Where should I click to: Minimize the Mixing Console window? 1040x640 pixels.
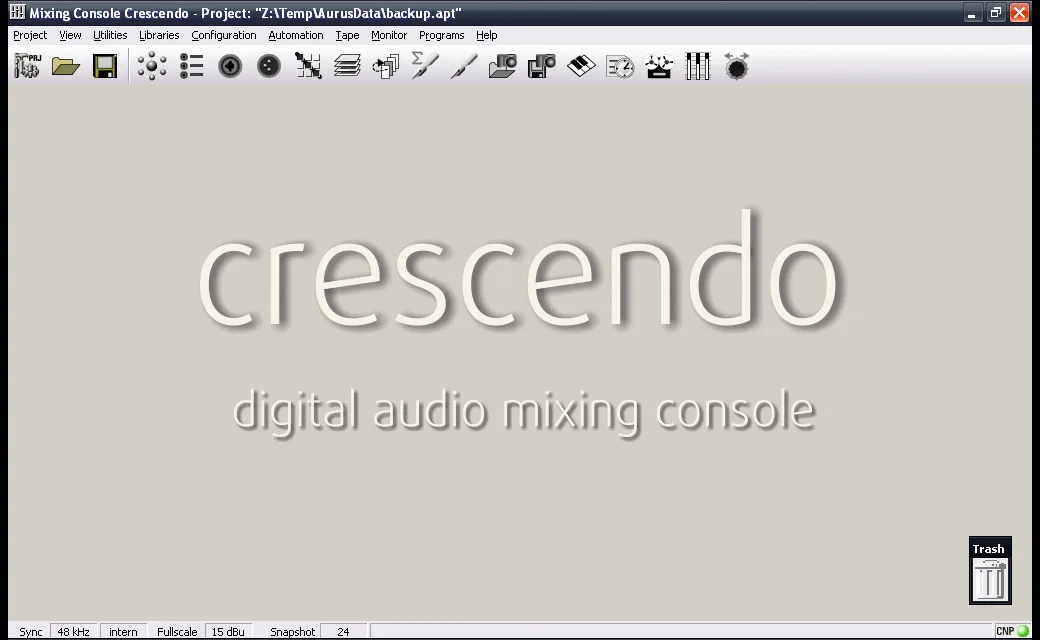(x=972, y=13)
